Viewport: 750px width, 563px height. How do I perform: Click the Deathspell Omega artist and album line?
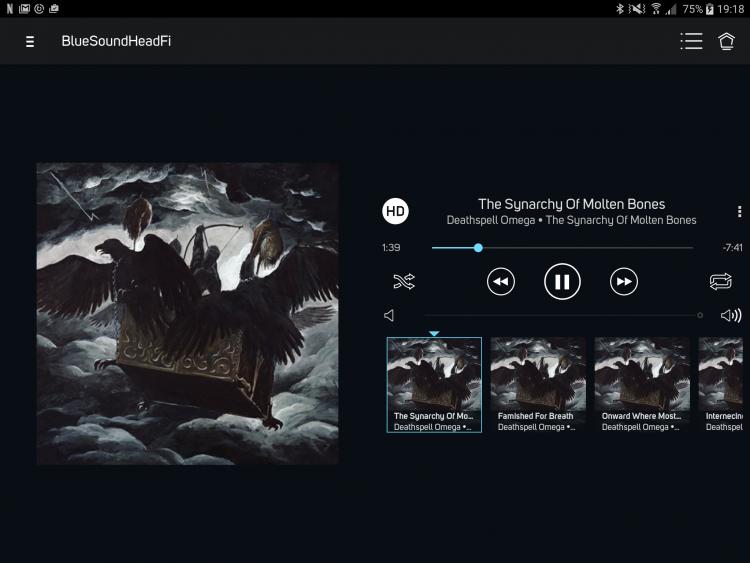(x=571, y=220)
